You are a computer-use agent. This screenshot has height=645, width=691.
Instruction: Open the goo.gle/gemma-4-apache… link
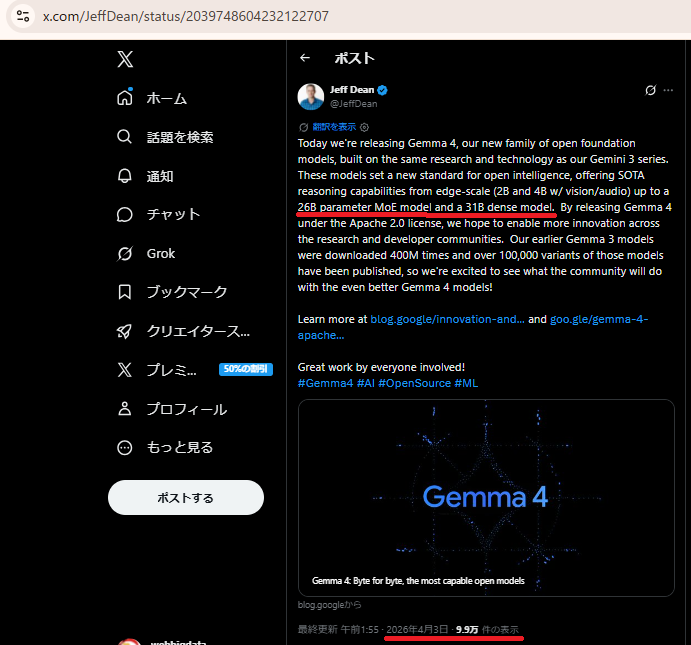coord(598,319)
